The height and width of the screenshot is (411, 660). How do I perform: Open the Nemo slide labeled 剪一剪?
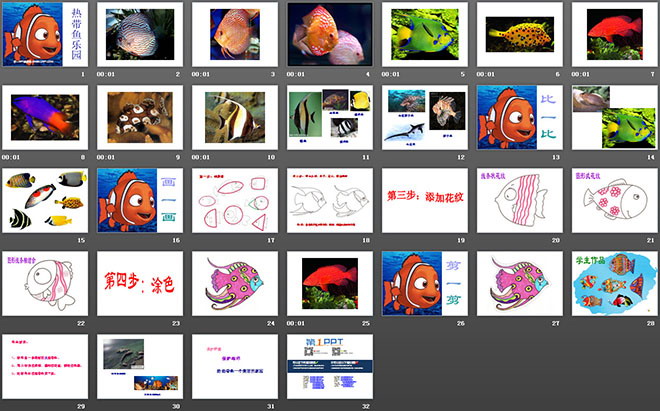tap(425, 283)
